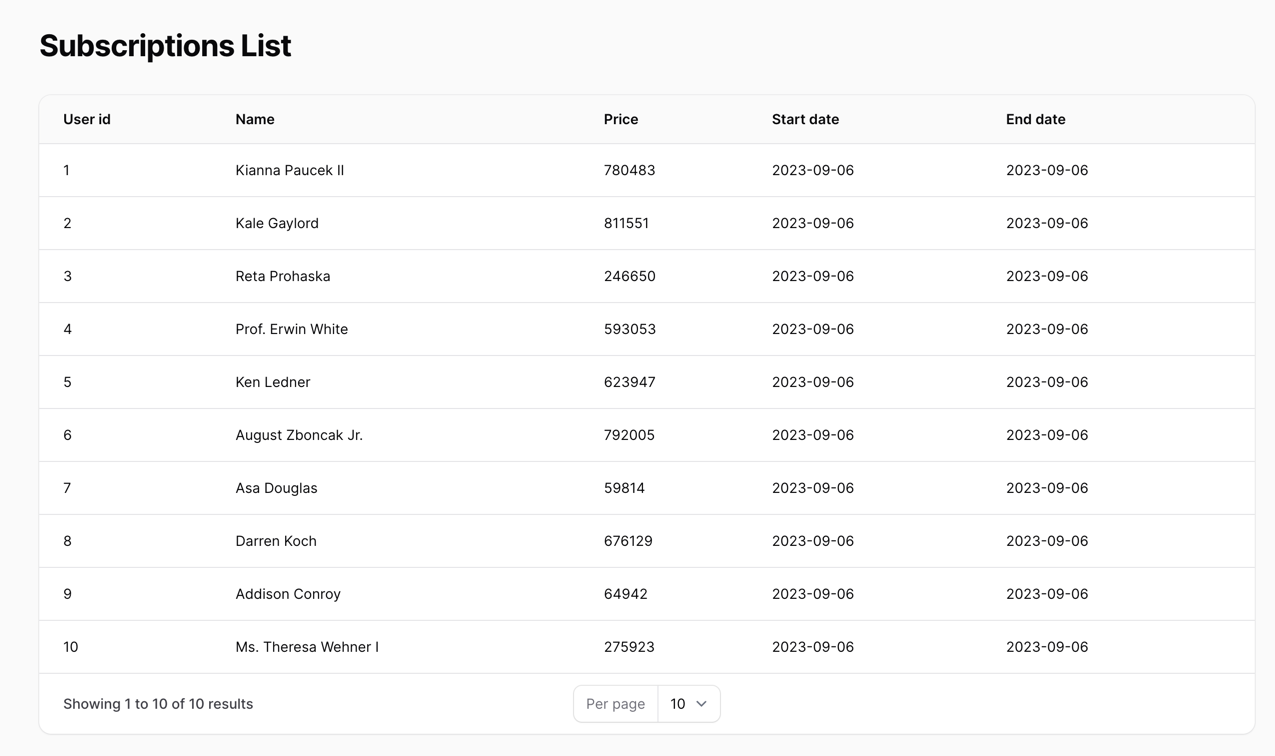This screenshot has width=1275, height=756.
Task: Click the price 623947
Action: [x=630, y=382]
